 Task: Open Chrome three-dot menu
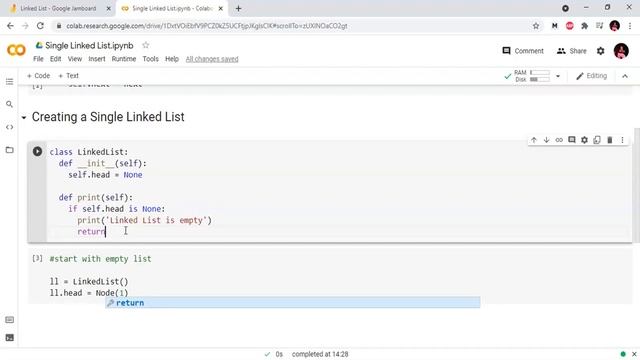(630, 26)
